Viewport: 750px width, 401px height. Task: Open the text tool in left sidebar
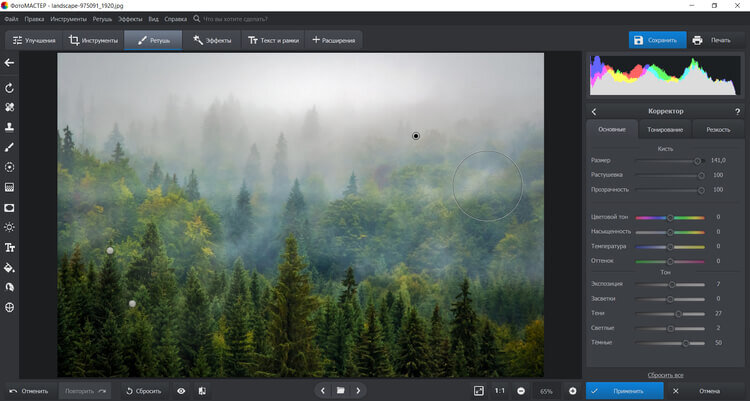tap(9, 247)
